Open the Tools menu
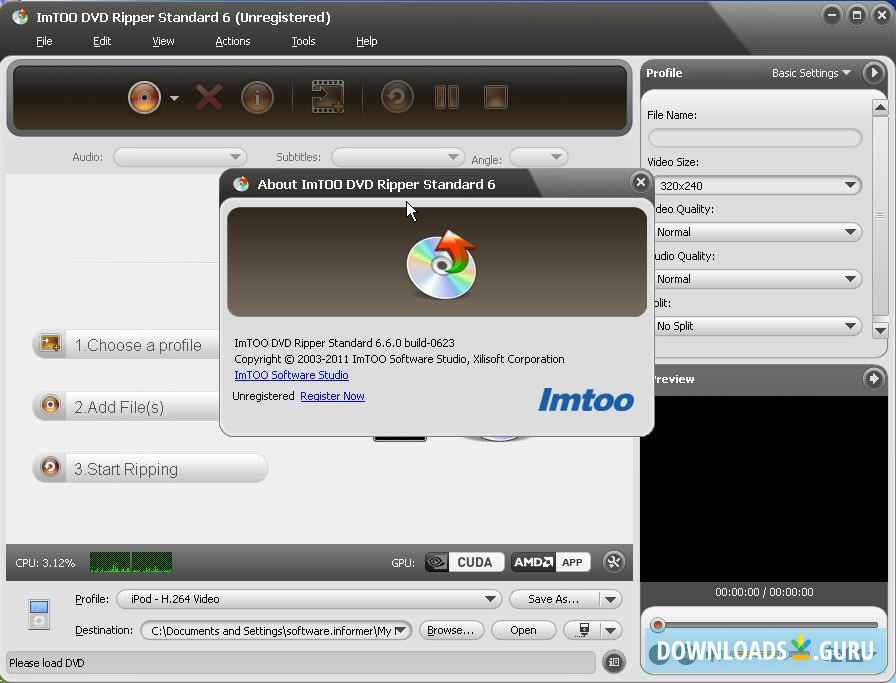 (303, 41)
